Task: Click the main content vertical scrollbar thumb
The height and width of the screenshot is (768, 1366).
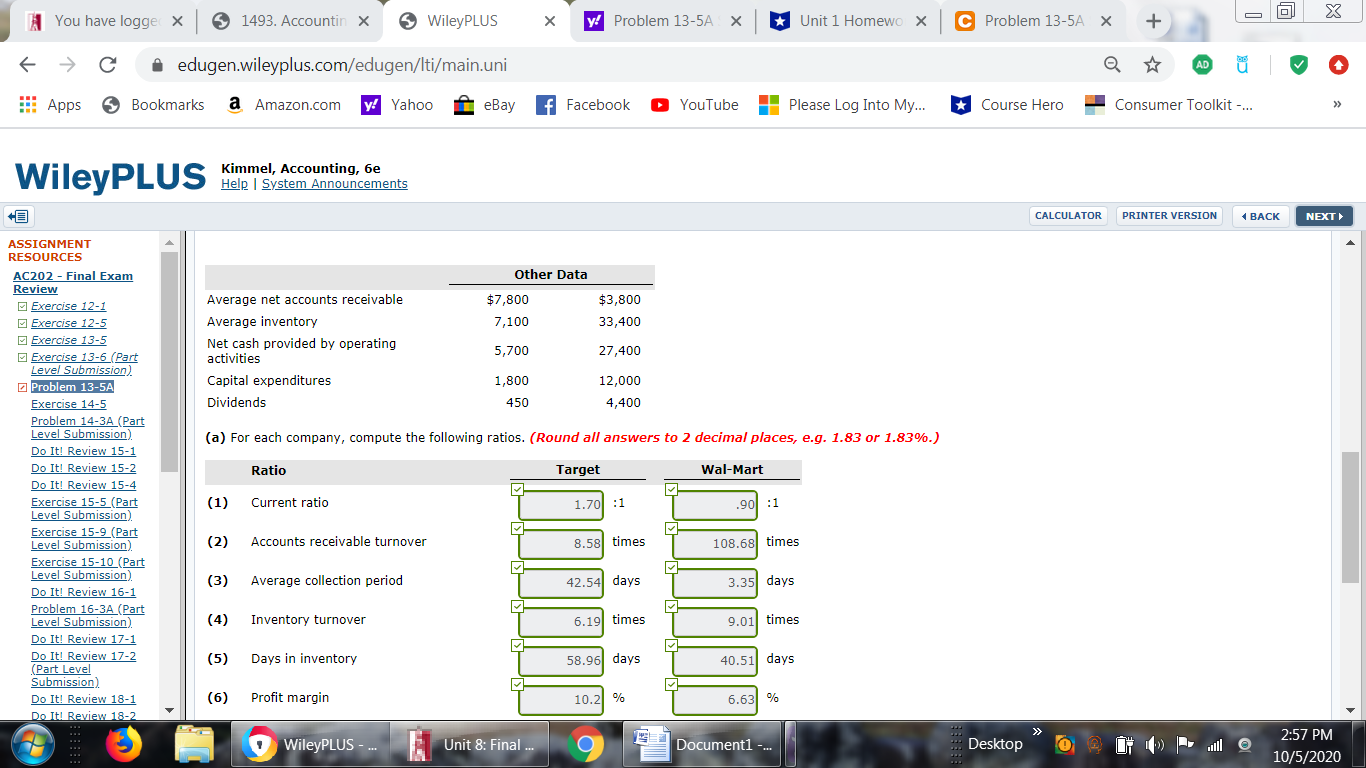Action: point(1350,517)
